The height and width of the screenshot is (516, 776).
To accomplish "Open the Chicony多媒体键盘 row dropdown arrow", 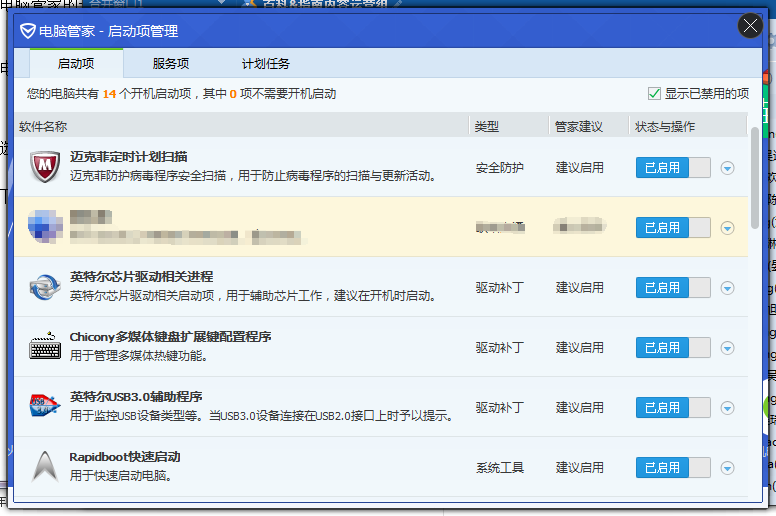I will (727, 348).
